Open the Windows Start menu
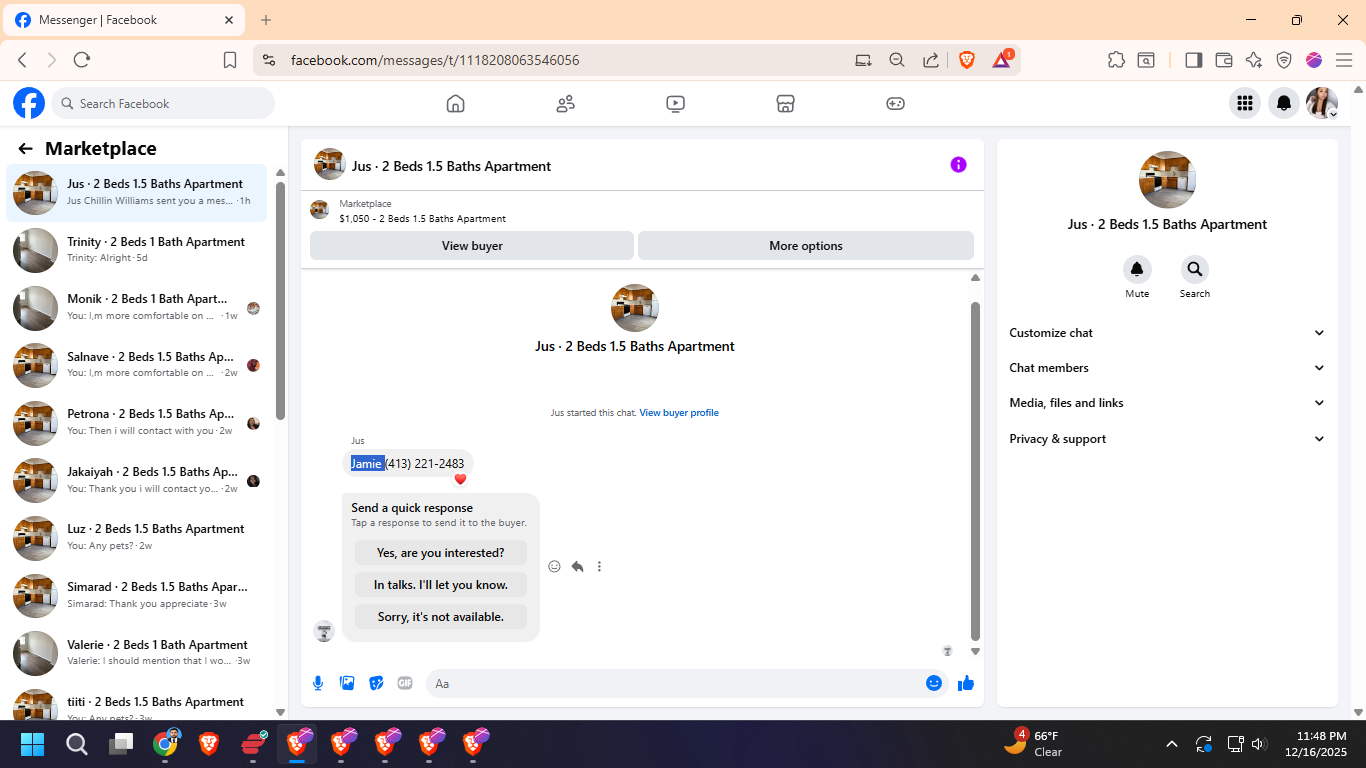This screenshot has height=768, width=1366. click(x=32, y=744)
